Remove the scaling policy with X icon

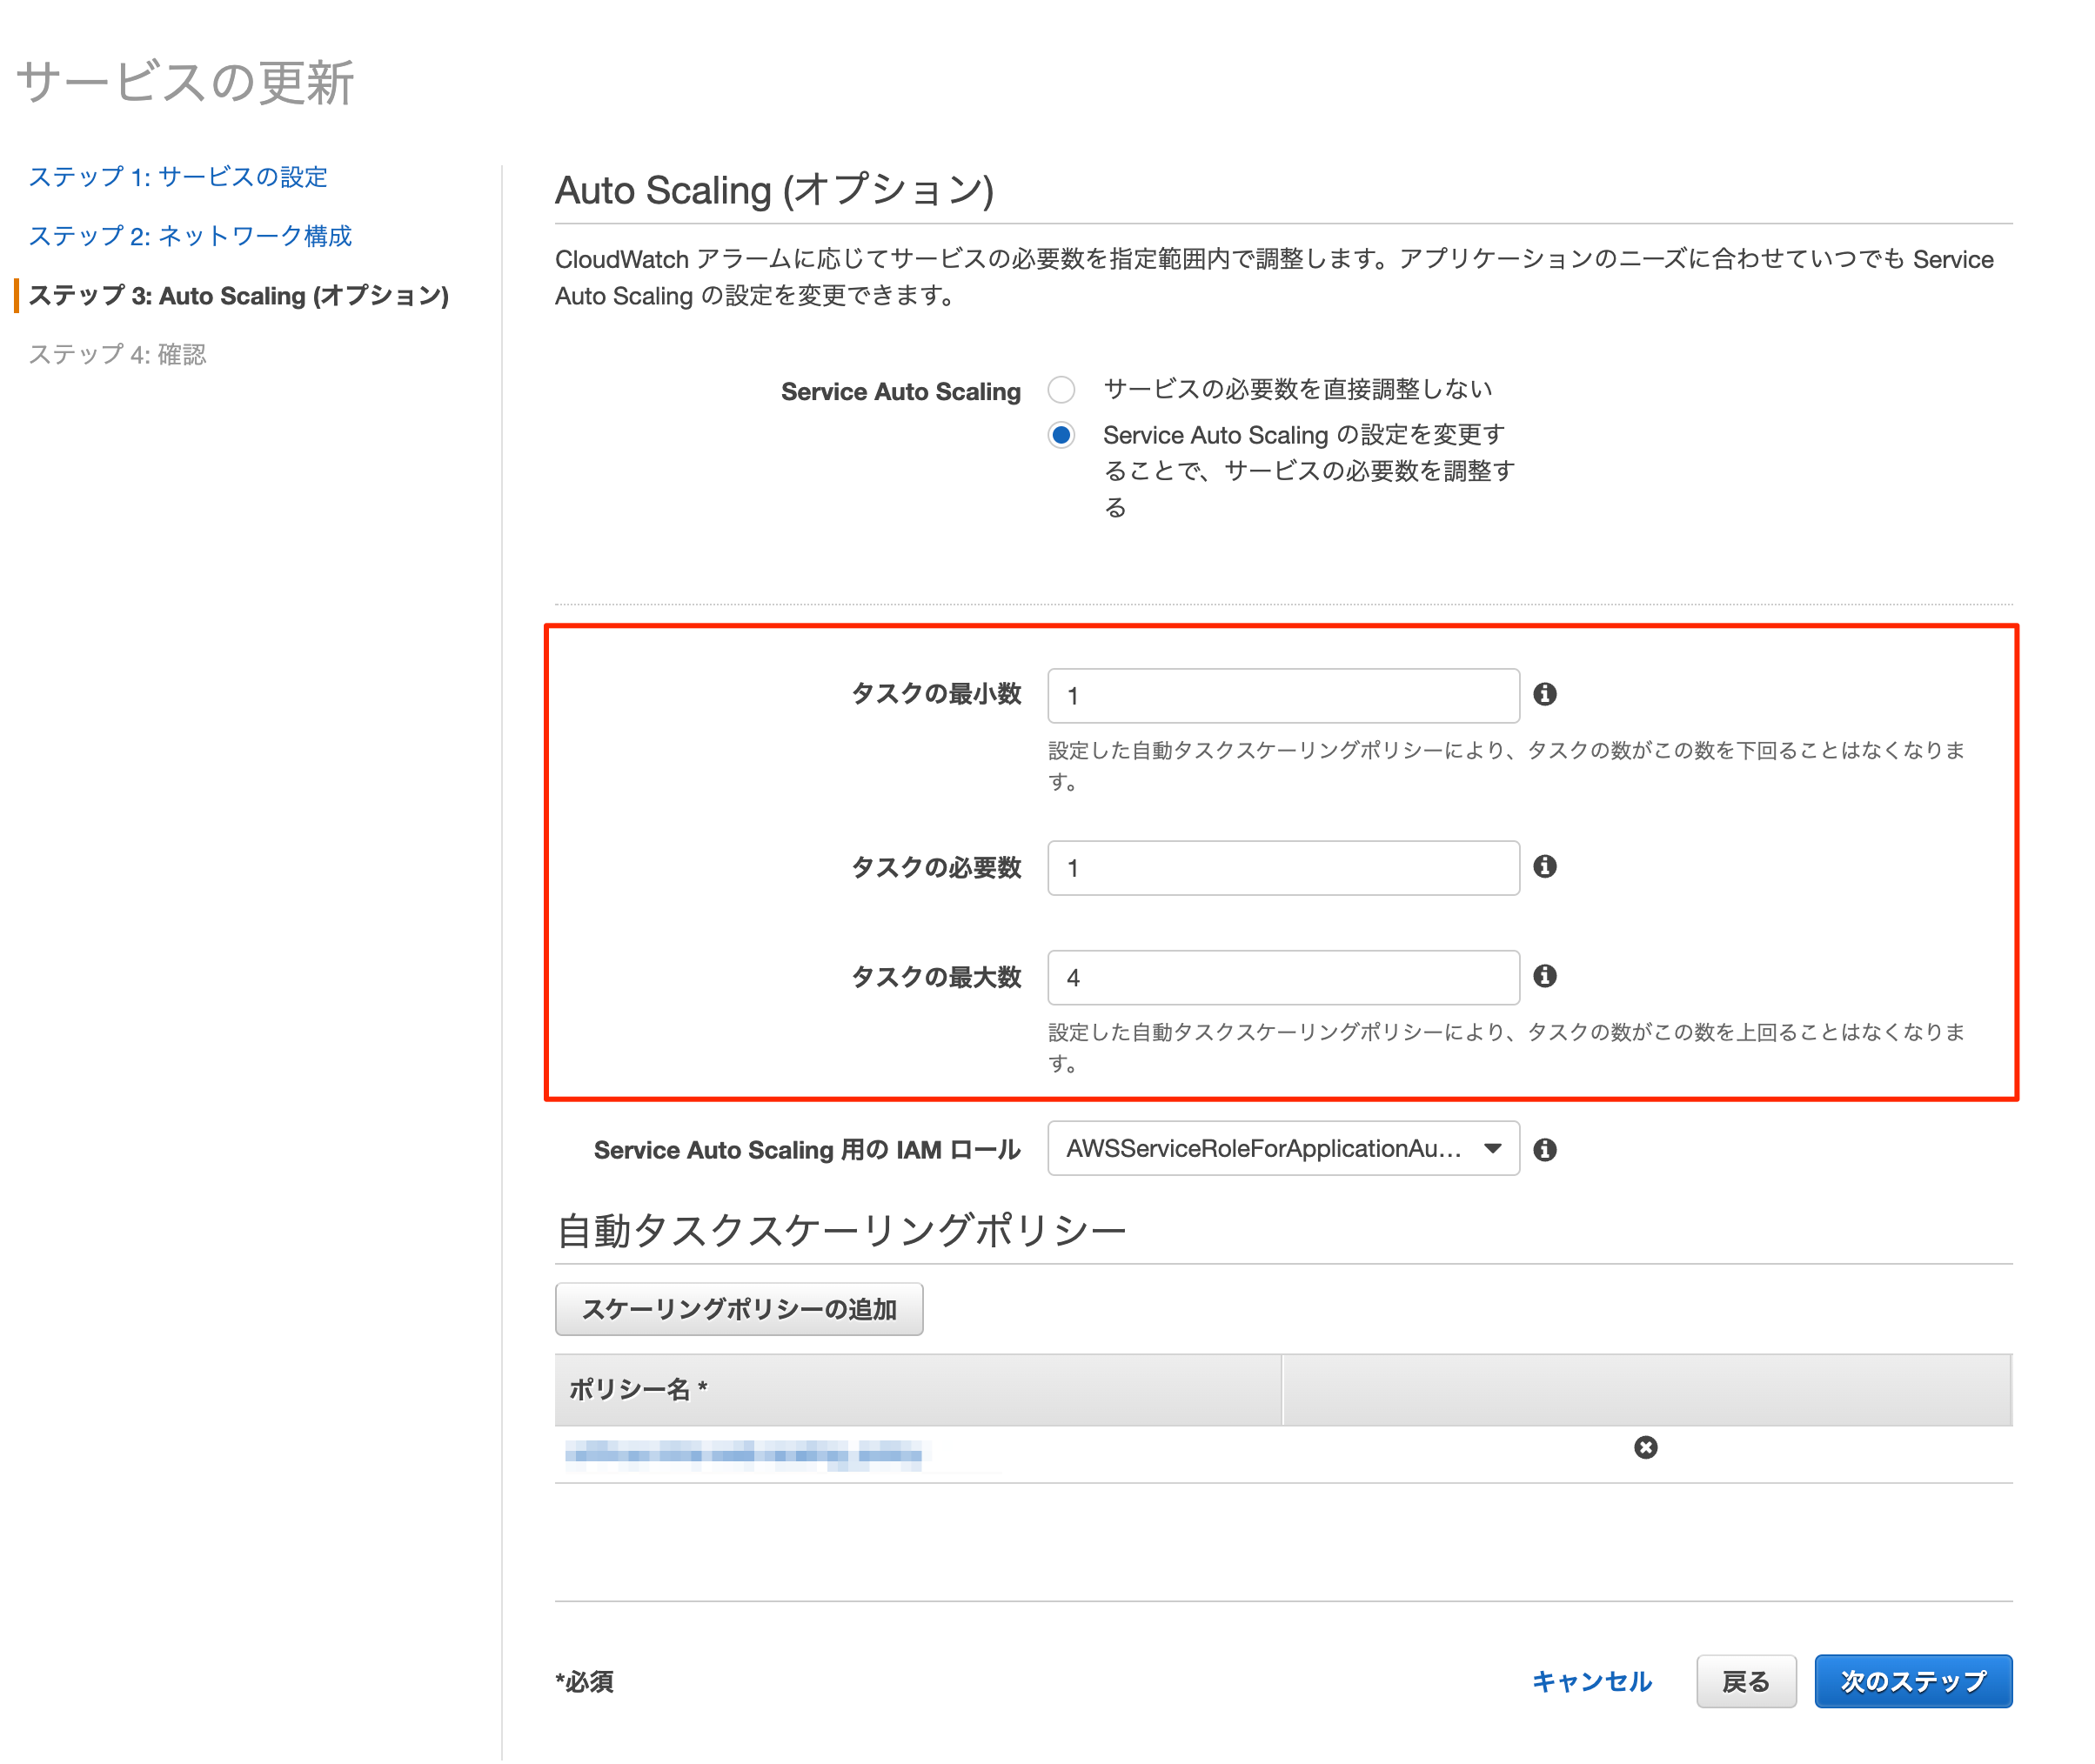click(x=1645, y=1447)
